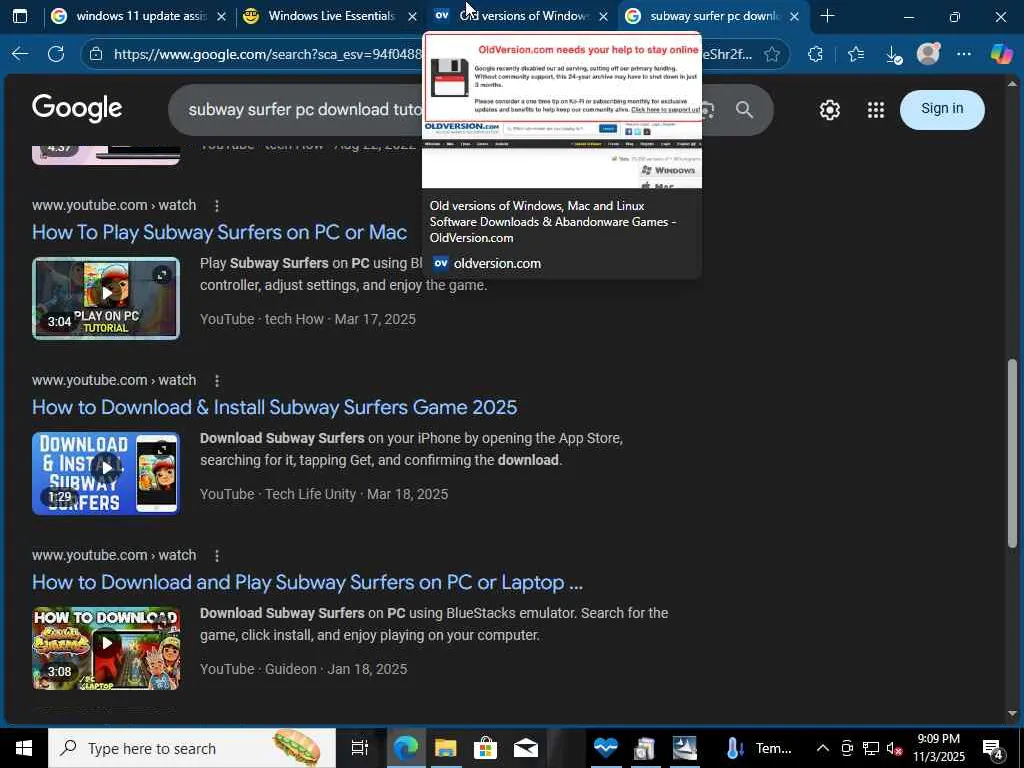Open the Extensions puzzle icon
The width and height of the screenshot is (1024, 768).
(x=815, y=54)
